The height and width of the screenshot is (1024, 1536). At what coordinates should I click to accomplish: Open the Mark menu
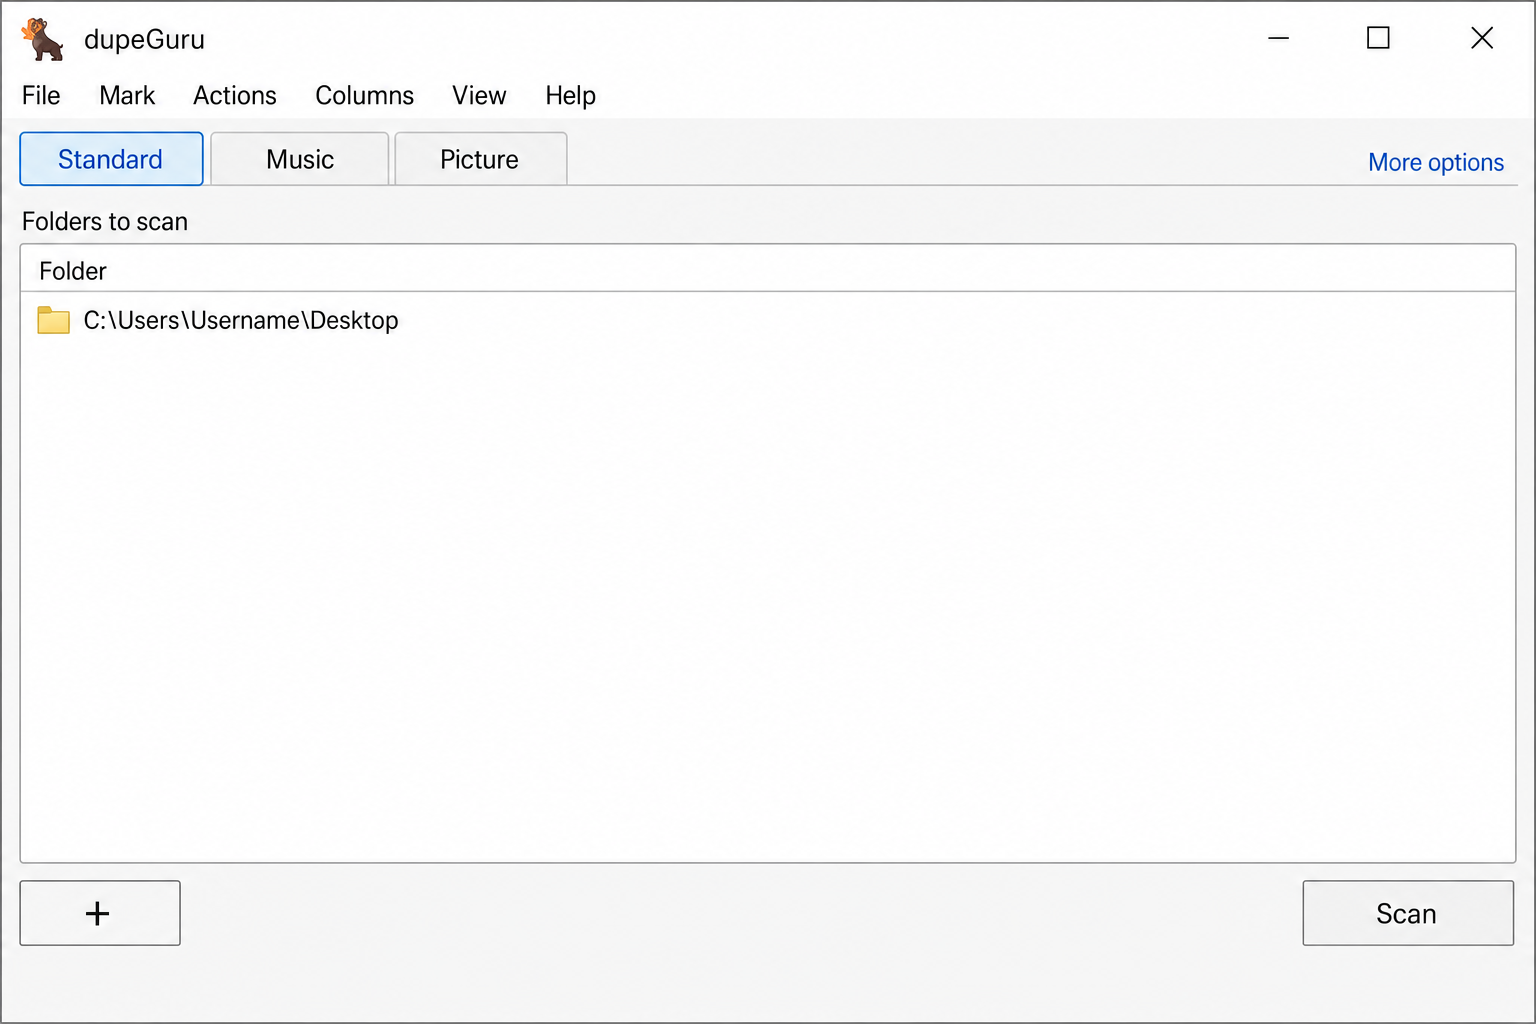(127, 95)
